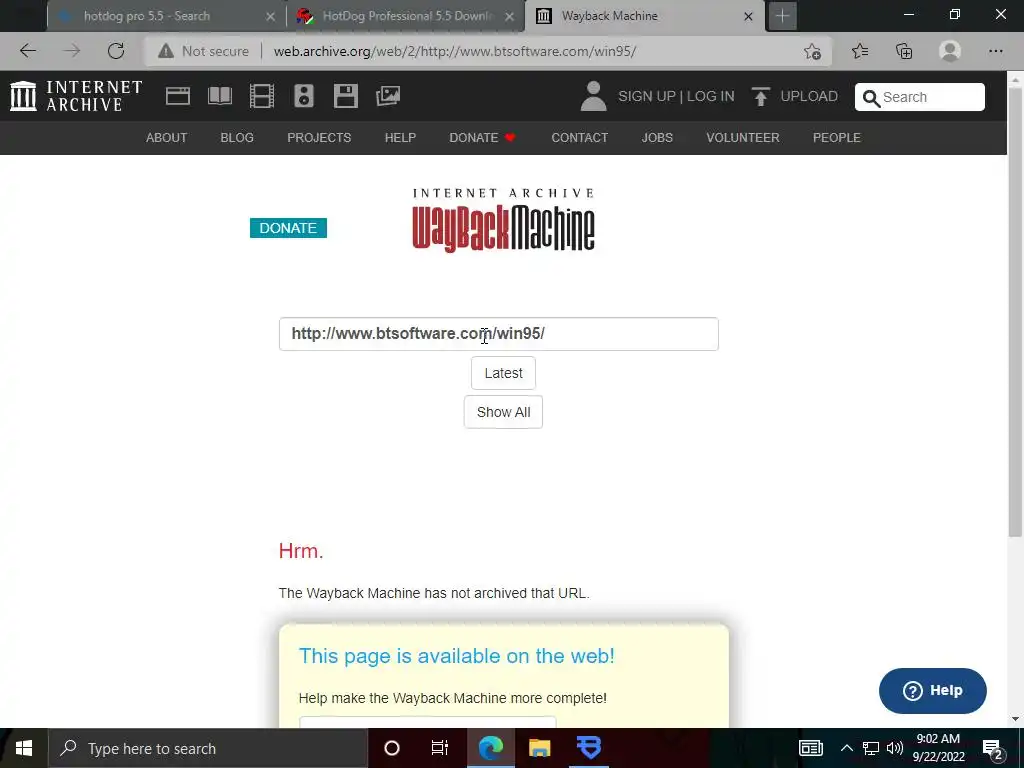
Task: Open File Explorer on taskbar
Action: (x=539, y=748)
